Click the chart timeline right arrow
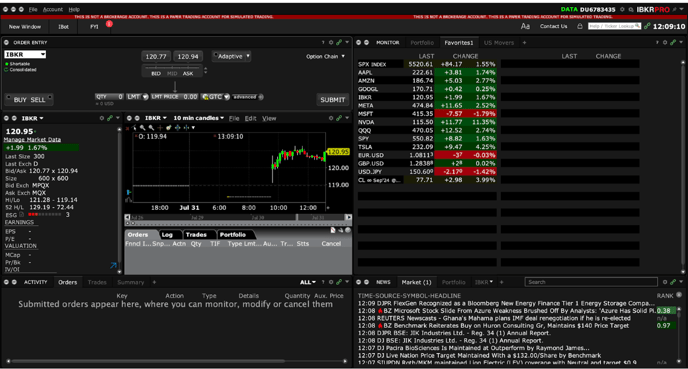 (348, 217)
